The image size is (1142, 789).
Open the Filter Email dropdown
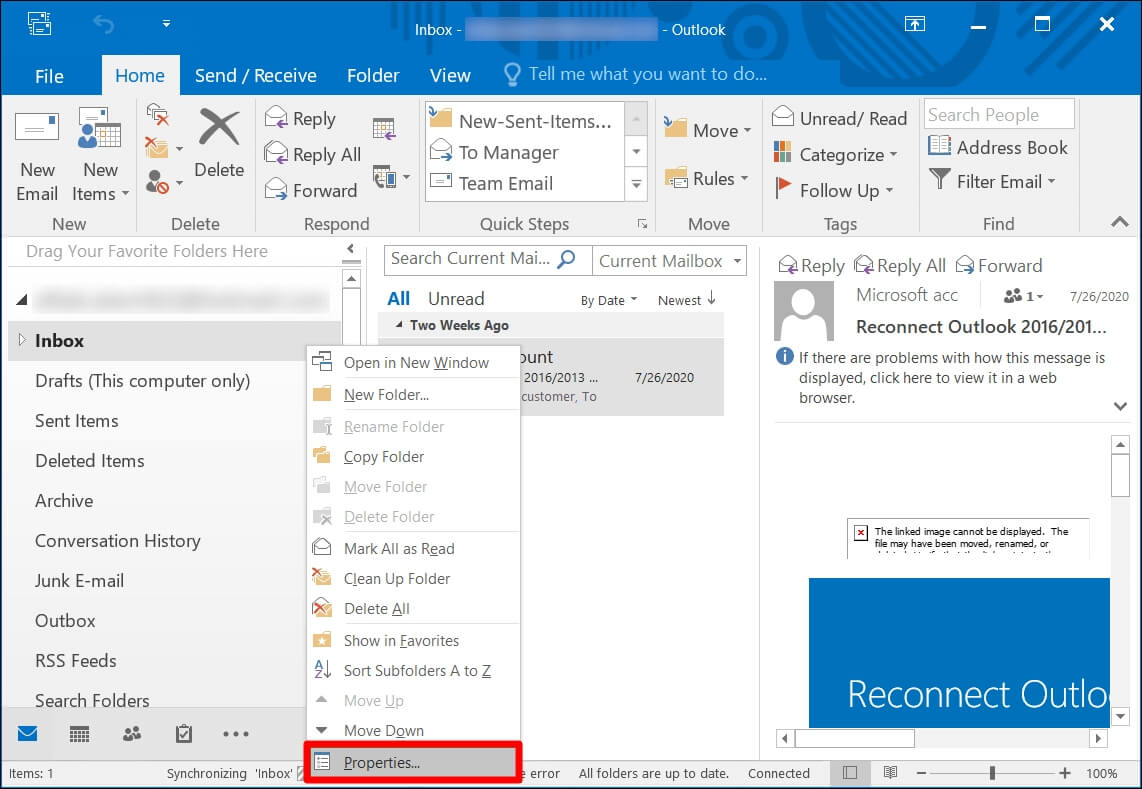992,181
